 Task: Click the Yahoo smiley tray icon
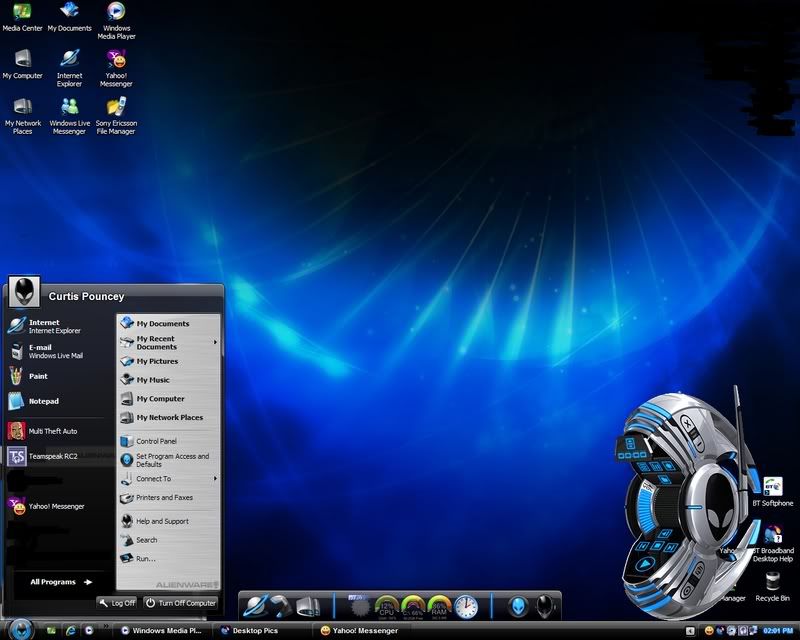tap(709, 631)
